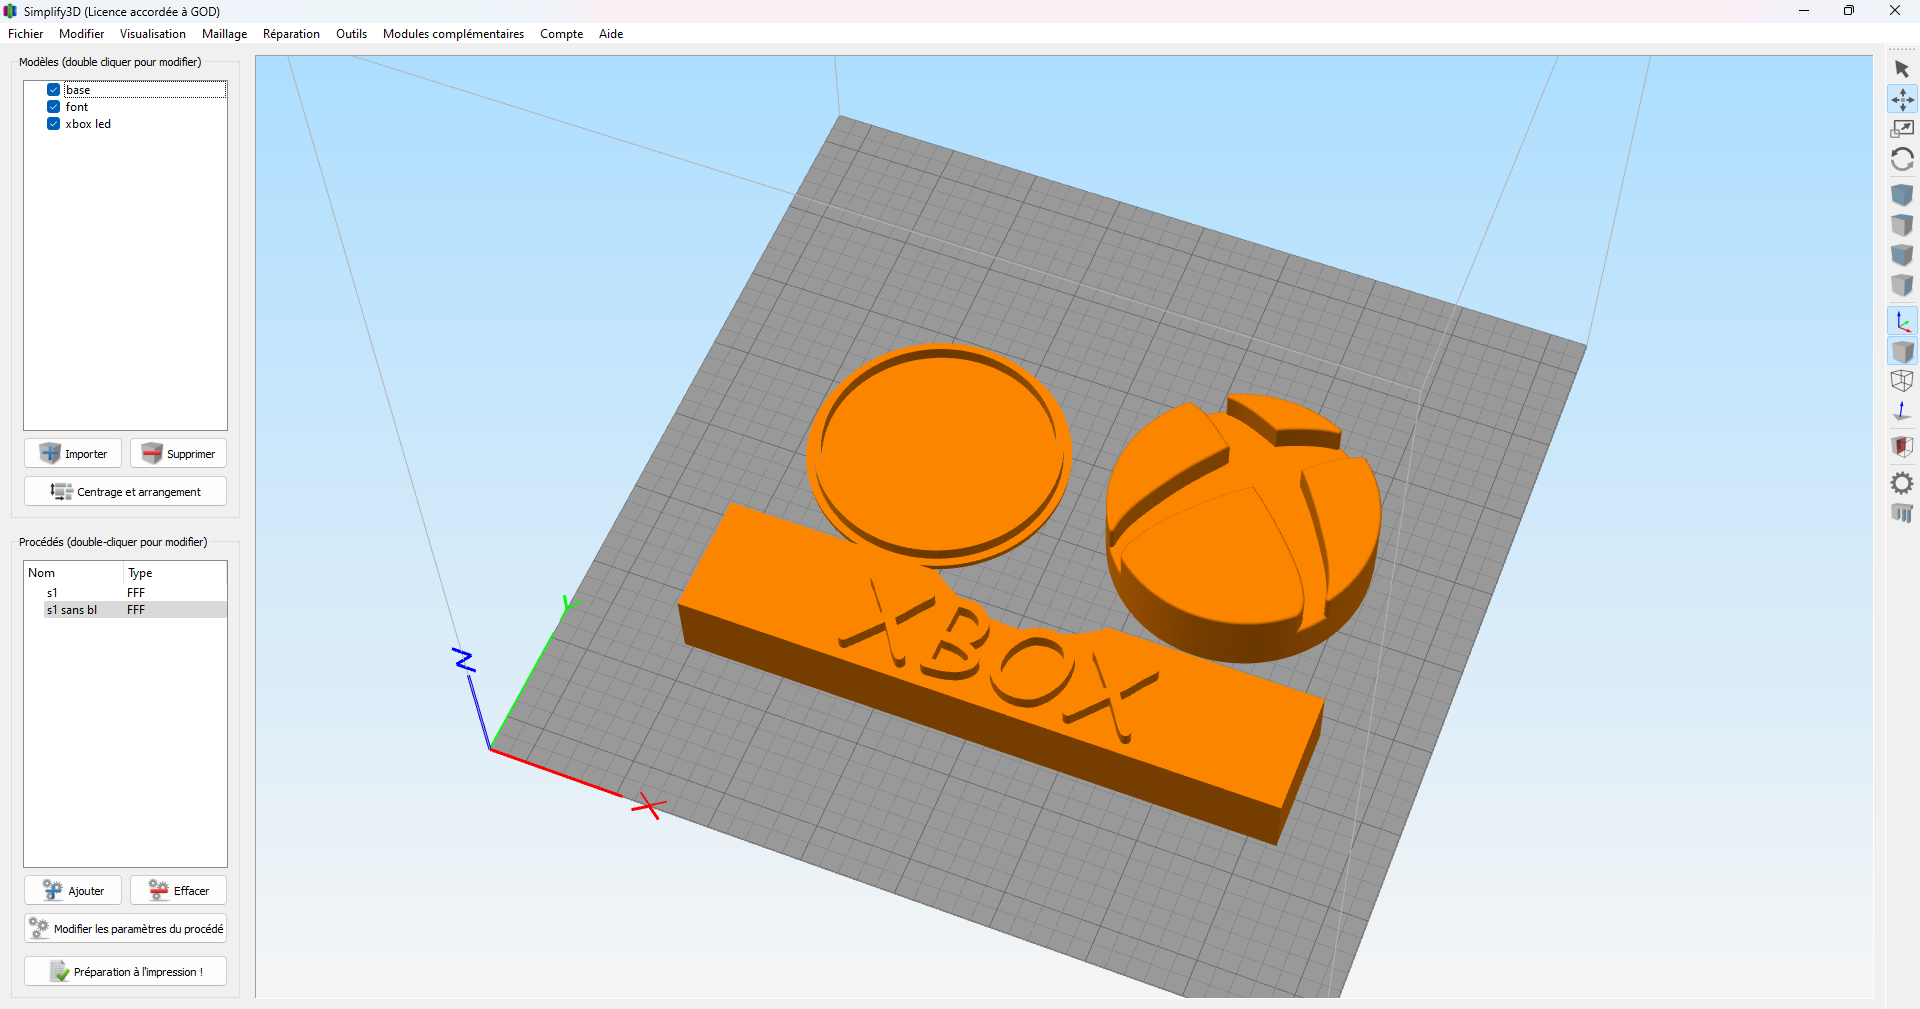The width and height of the screenshot is (1920, 1009).
Task: Open the Modules complémentaires menu
Action: pos(453,33)
